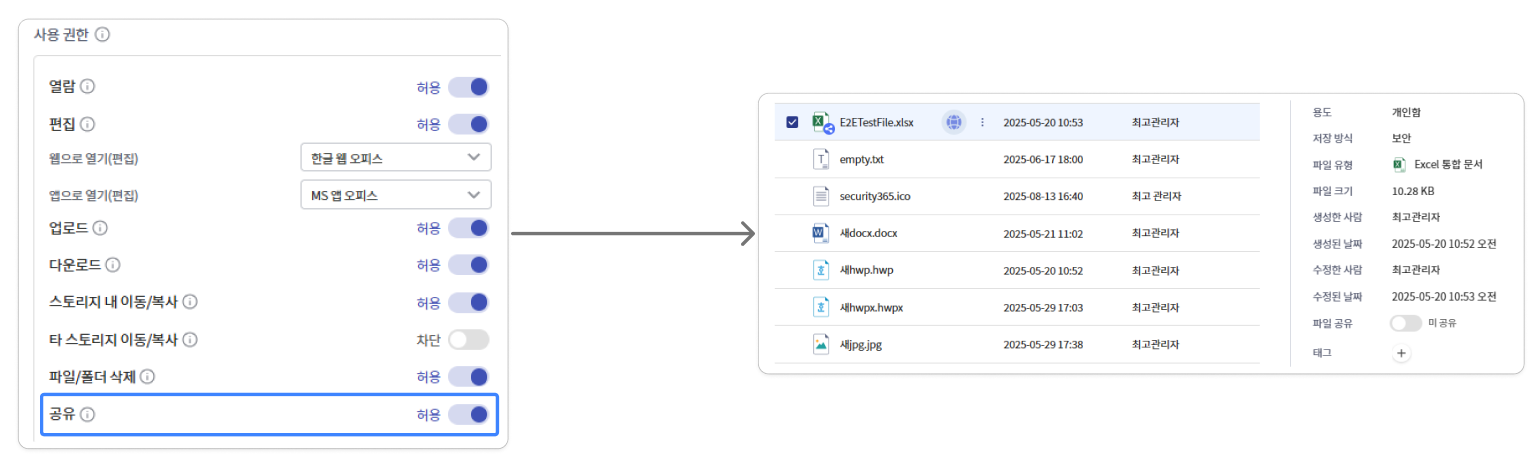Toggle off the 공유 permission switch

[x=468, y=414]
